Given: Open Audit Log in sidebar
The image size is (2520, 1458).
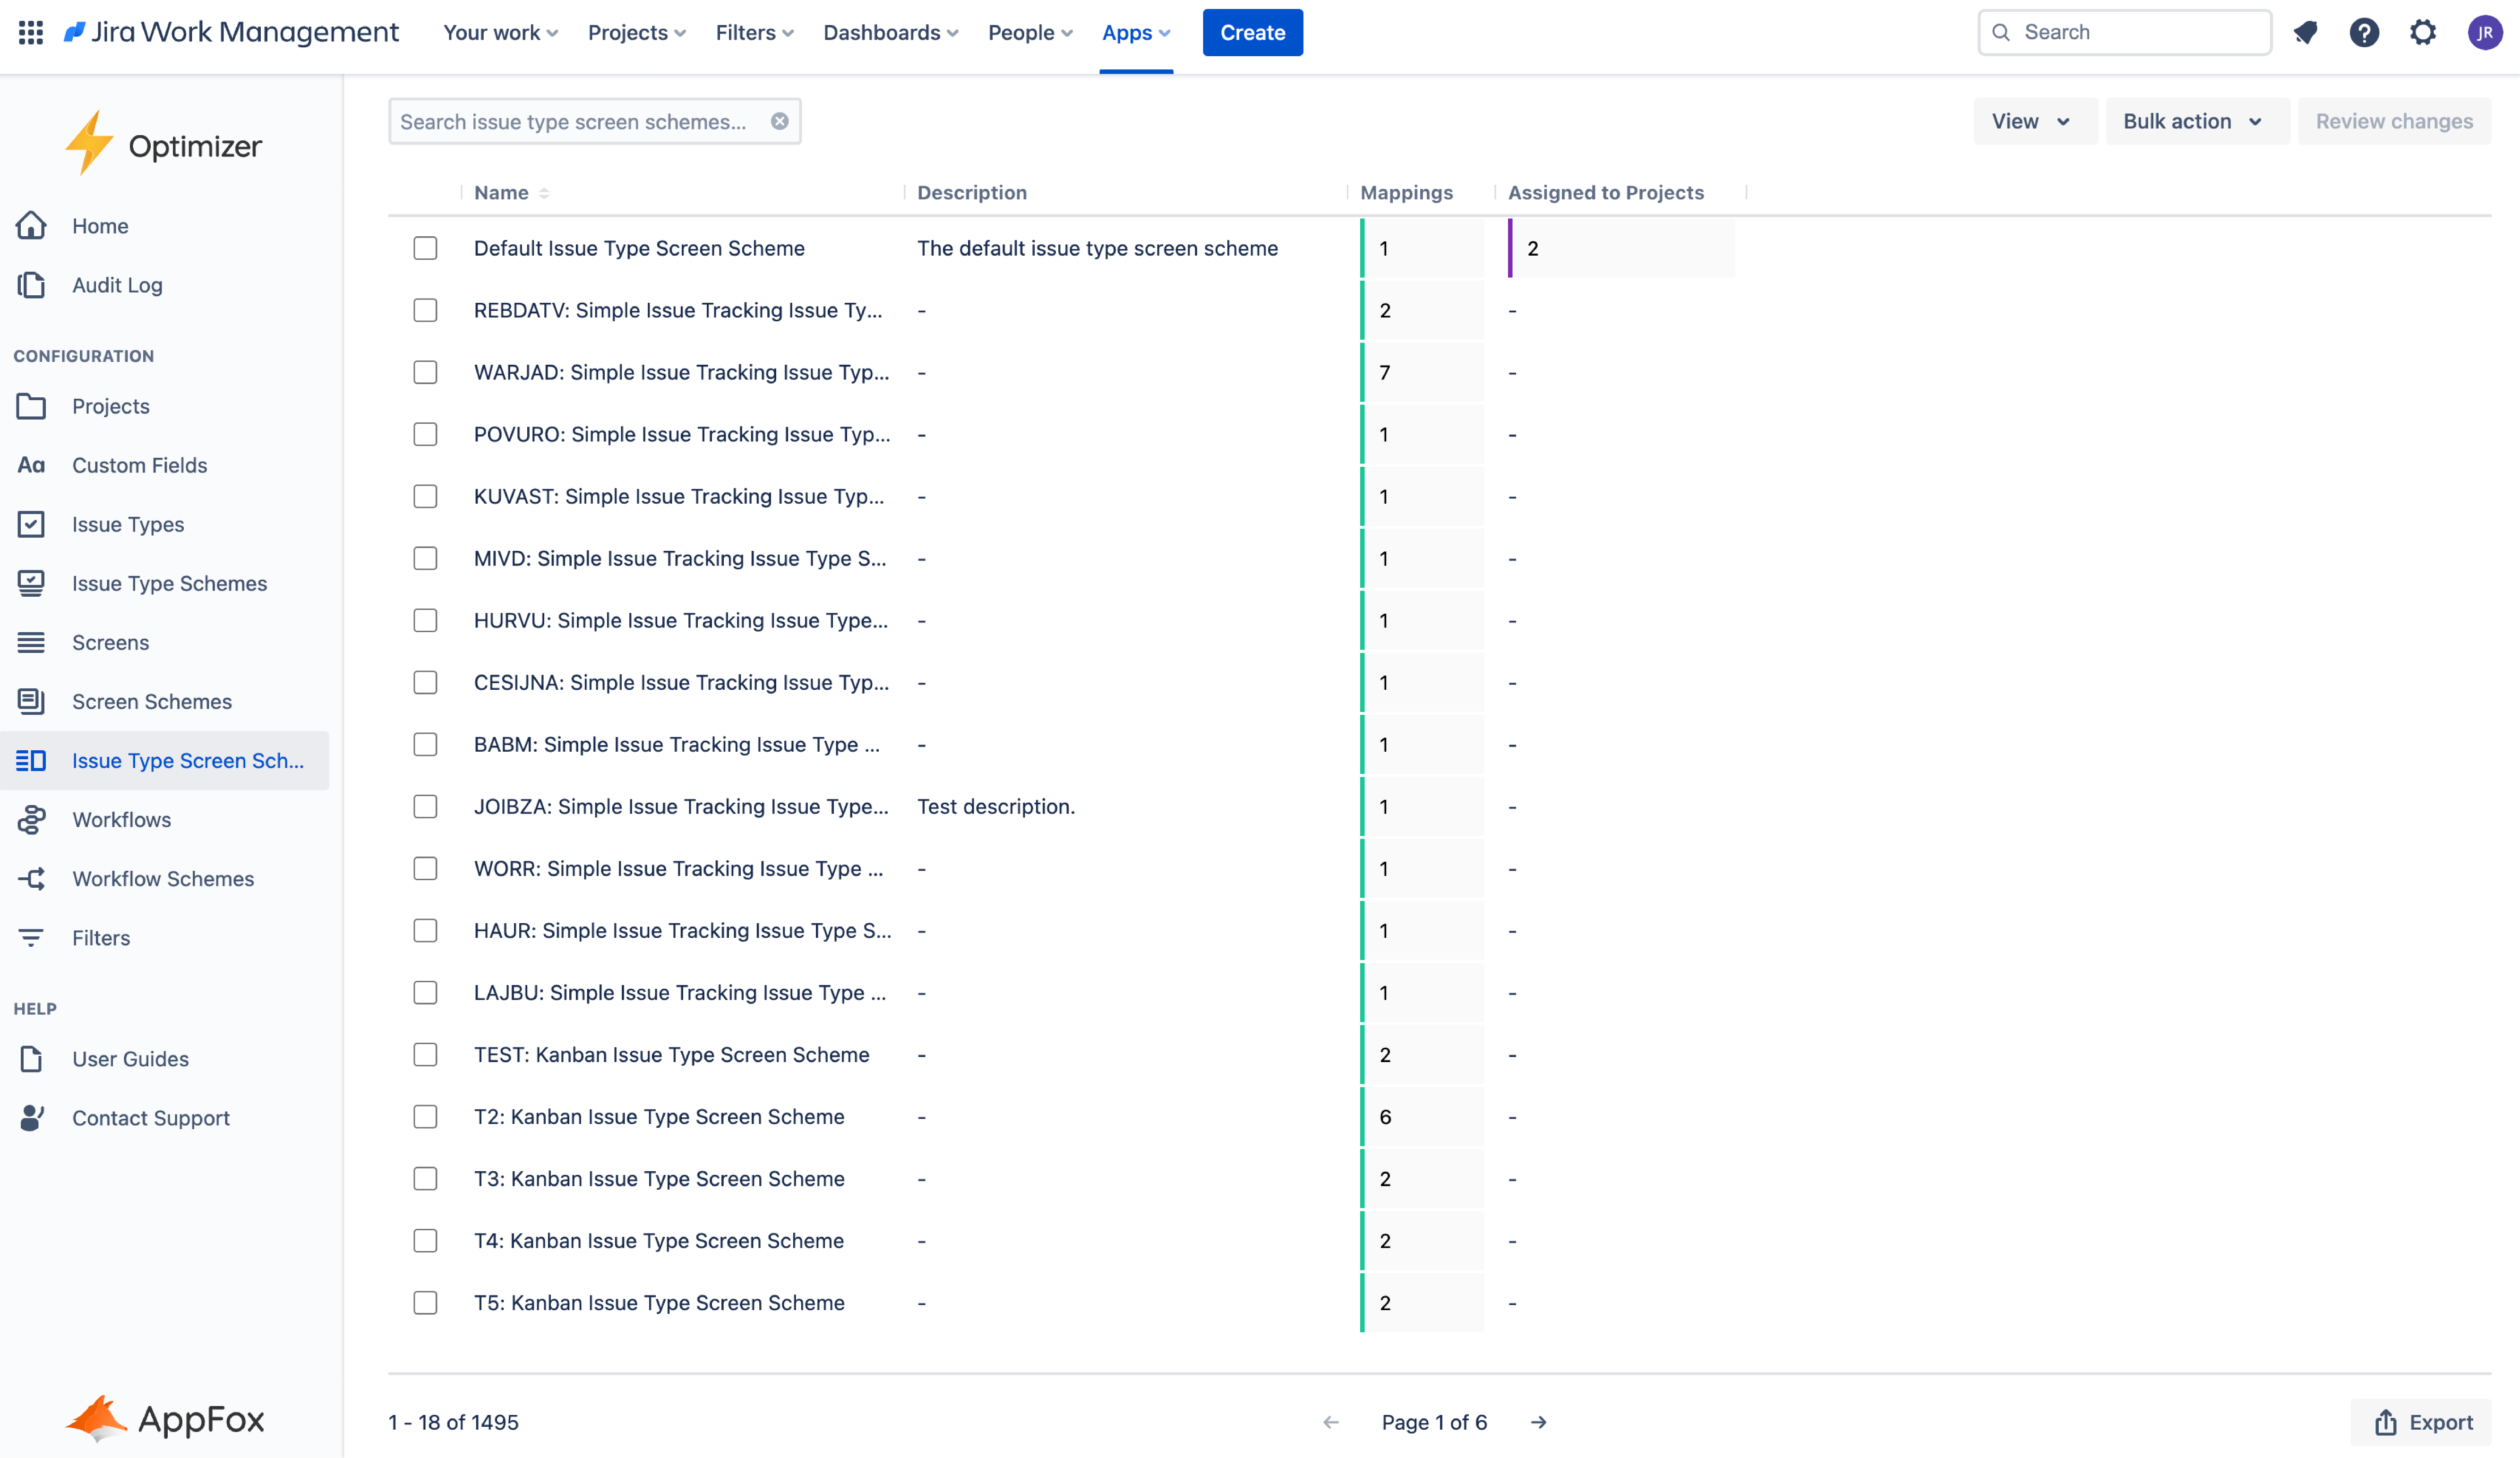Looking at the screenshot, I should pyautogui.click(x=117, y=285).
